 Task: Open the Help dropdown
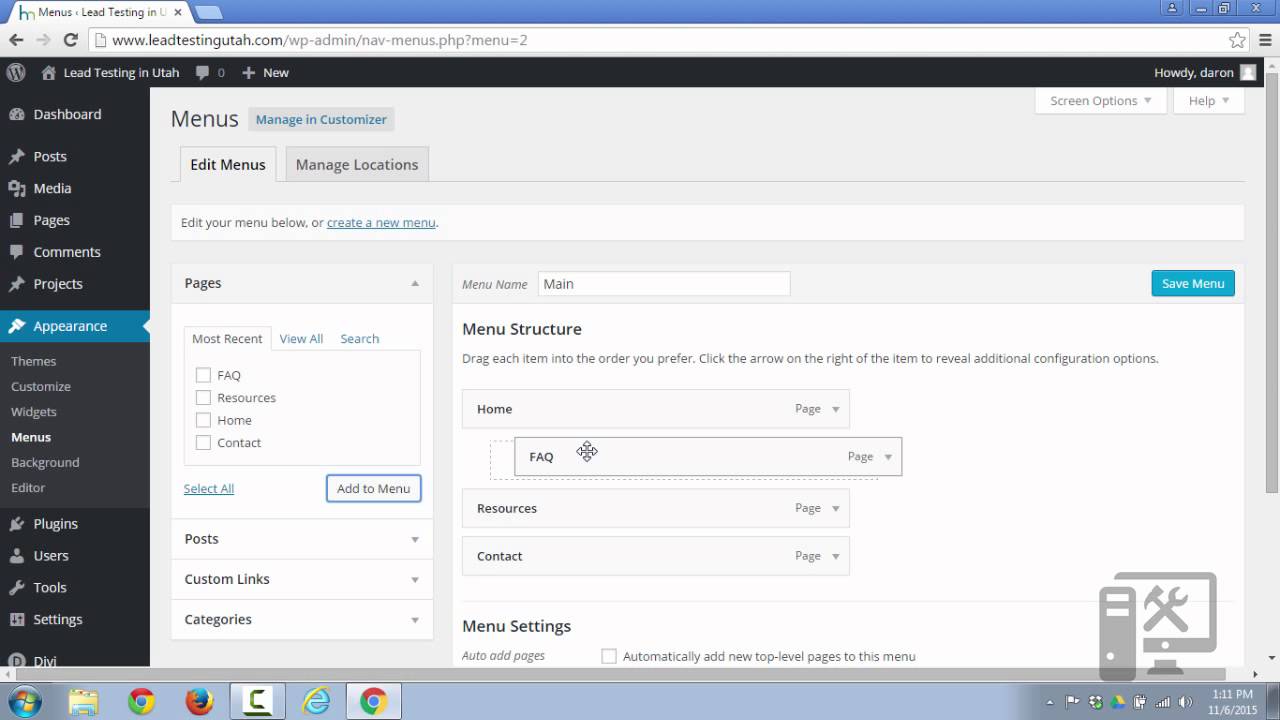(1209, 100)
